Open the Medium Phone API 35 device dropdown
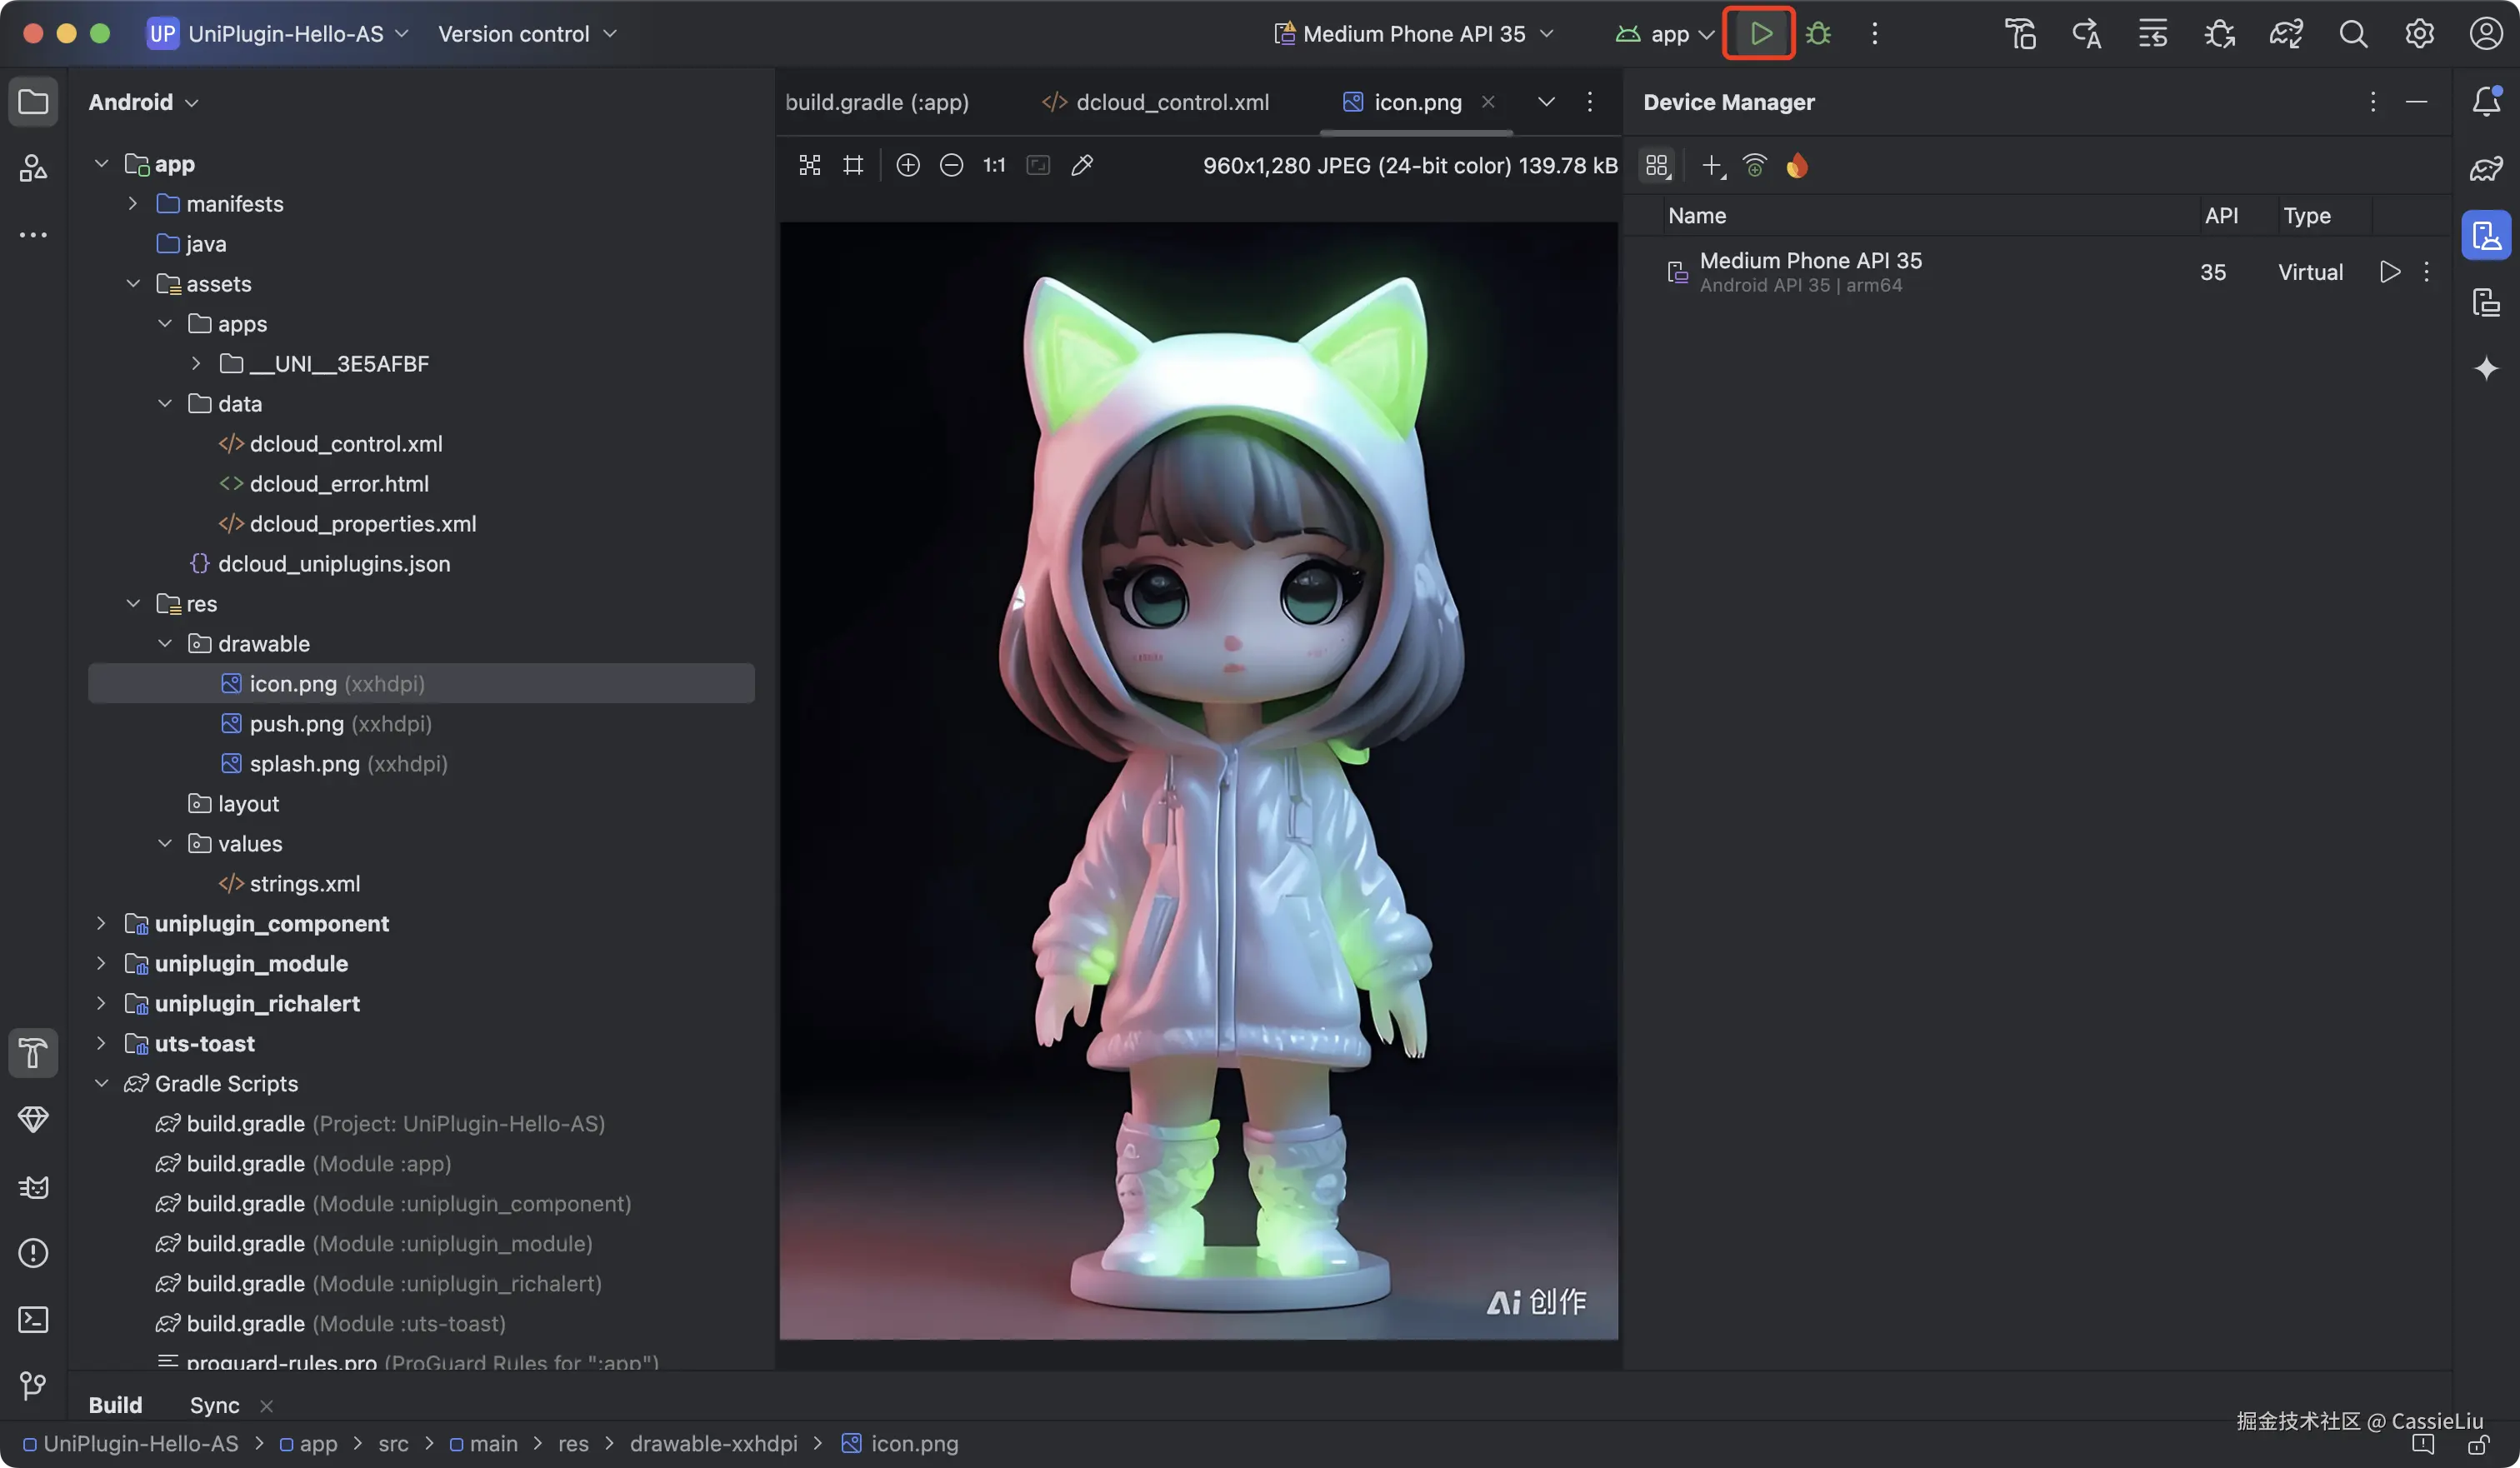The image size is (2520, 1468). pyautogui.click(x=1414, y=34)
